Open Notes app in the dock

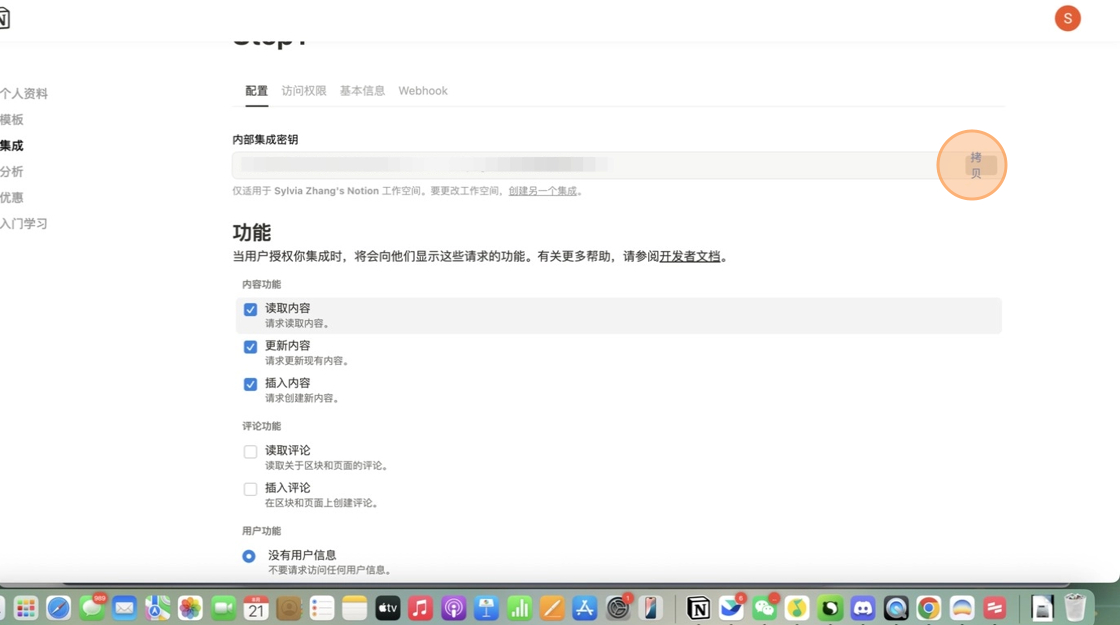tap(354, 609)
